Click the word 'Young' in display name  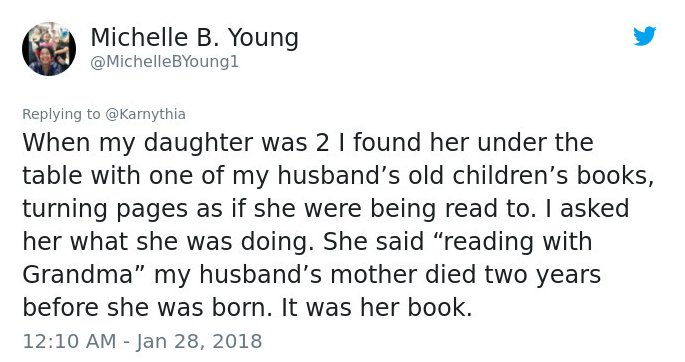(263, 38)
